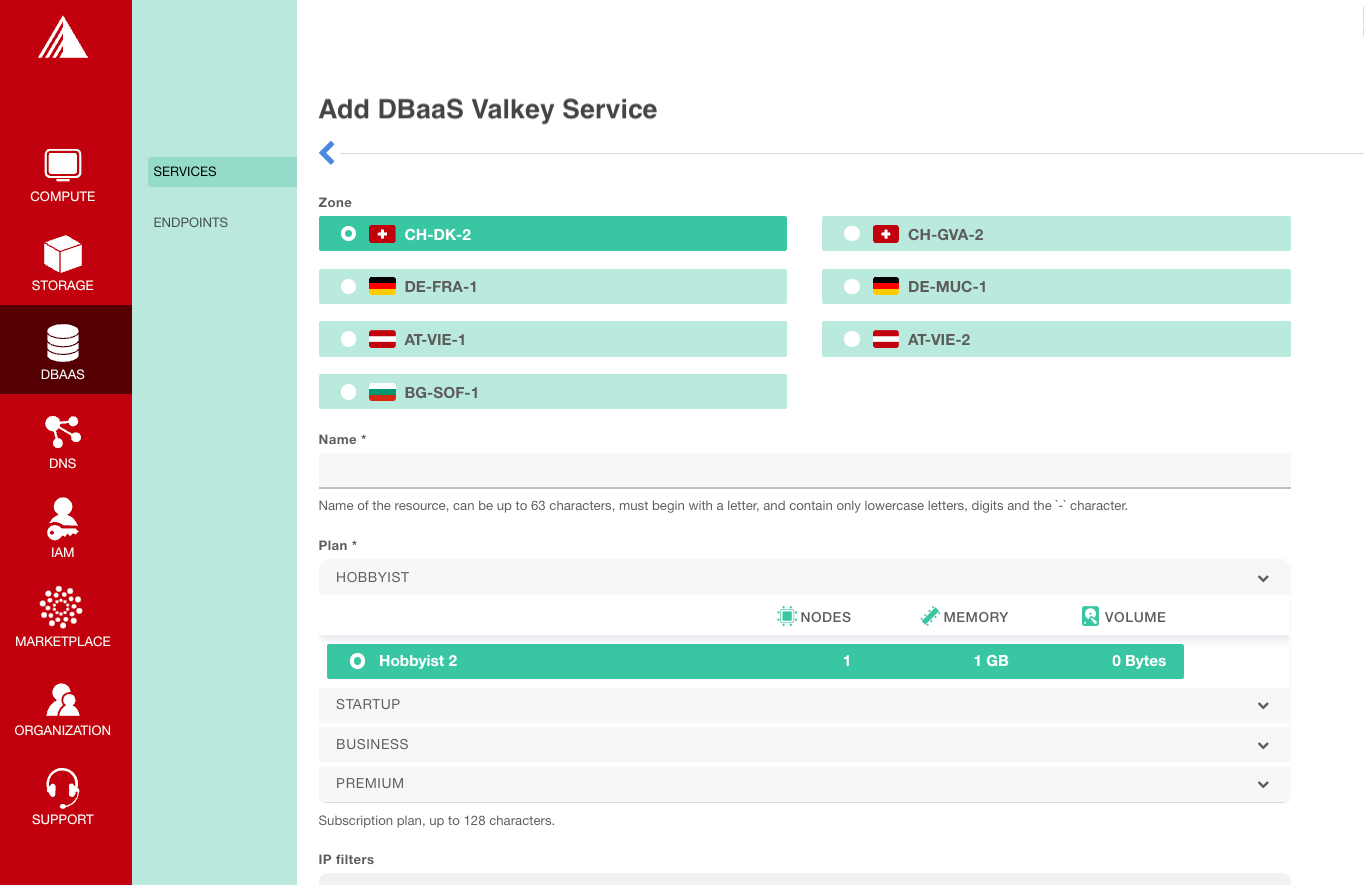
Task: Select the STORAGE icon in sidebar
Action: (62, 263)
